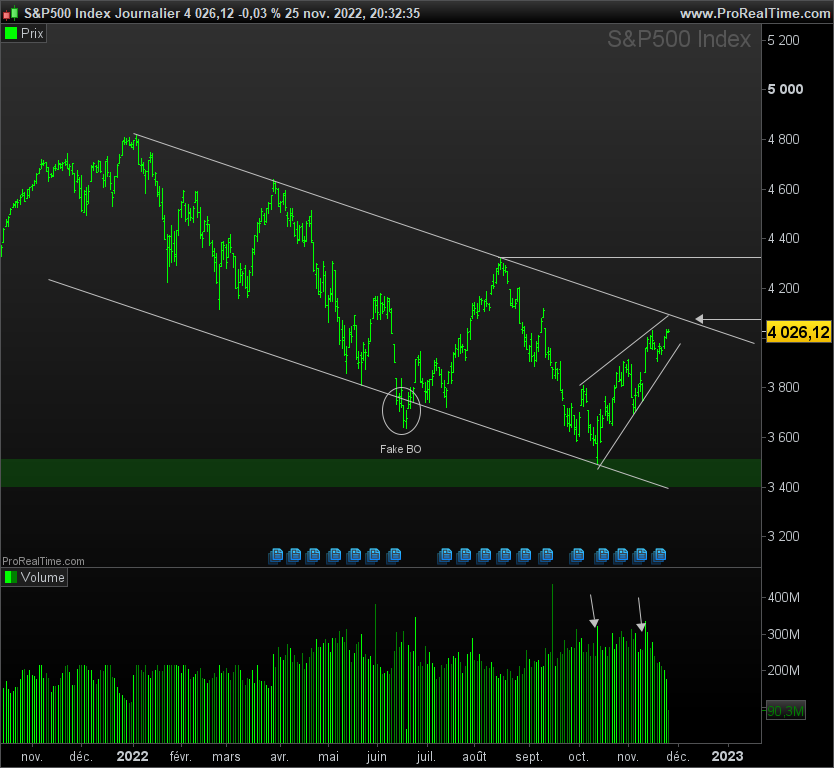Viewport: 834px width, 768px height.
Task: Open the twelfth news document icon from left
Action: pos(524,556)
